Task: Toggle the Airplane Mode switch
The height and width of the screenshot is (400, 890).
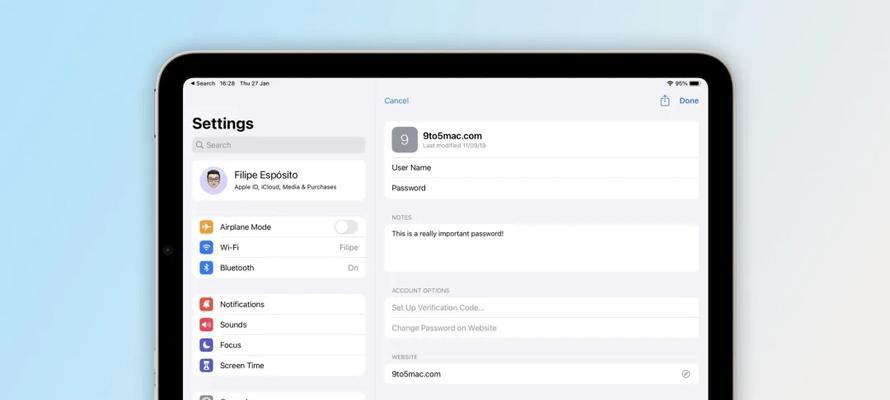Action: coord(346,227)
